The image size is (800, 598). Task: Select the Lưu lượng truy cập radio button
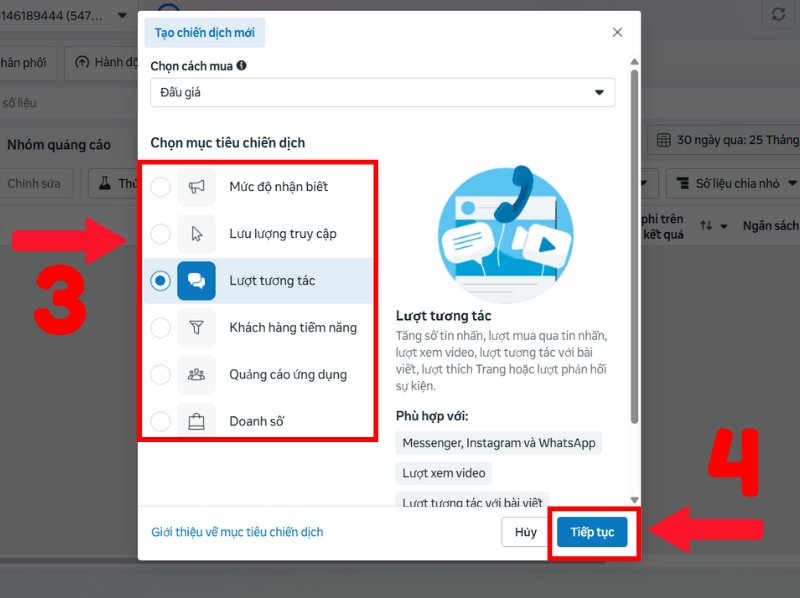(160, 234)
